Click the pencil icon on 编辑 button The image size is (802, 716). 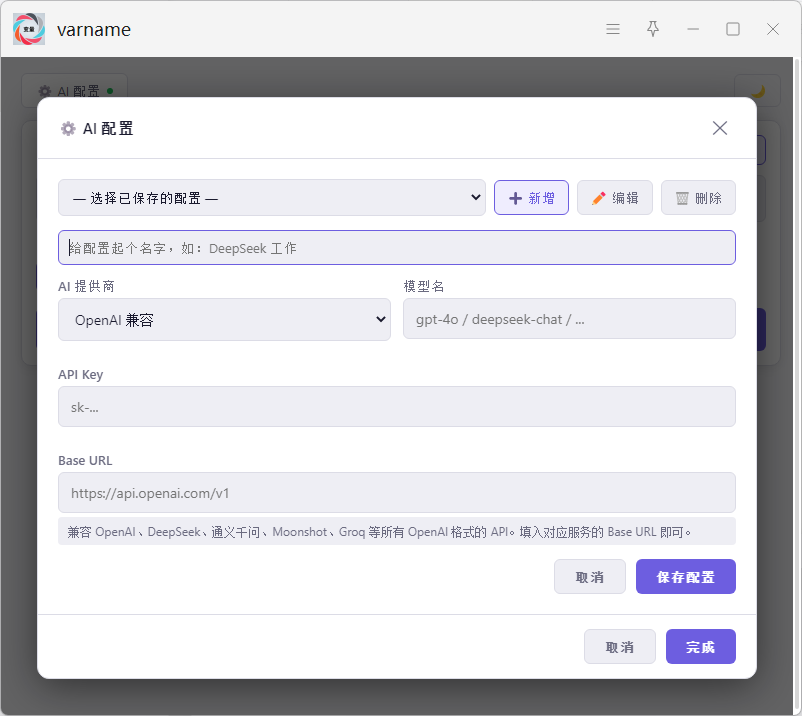click(x=598, y=198)
